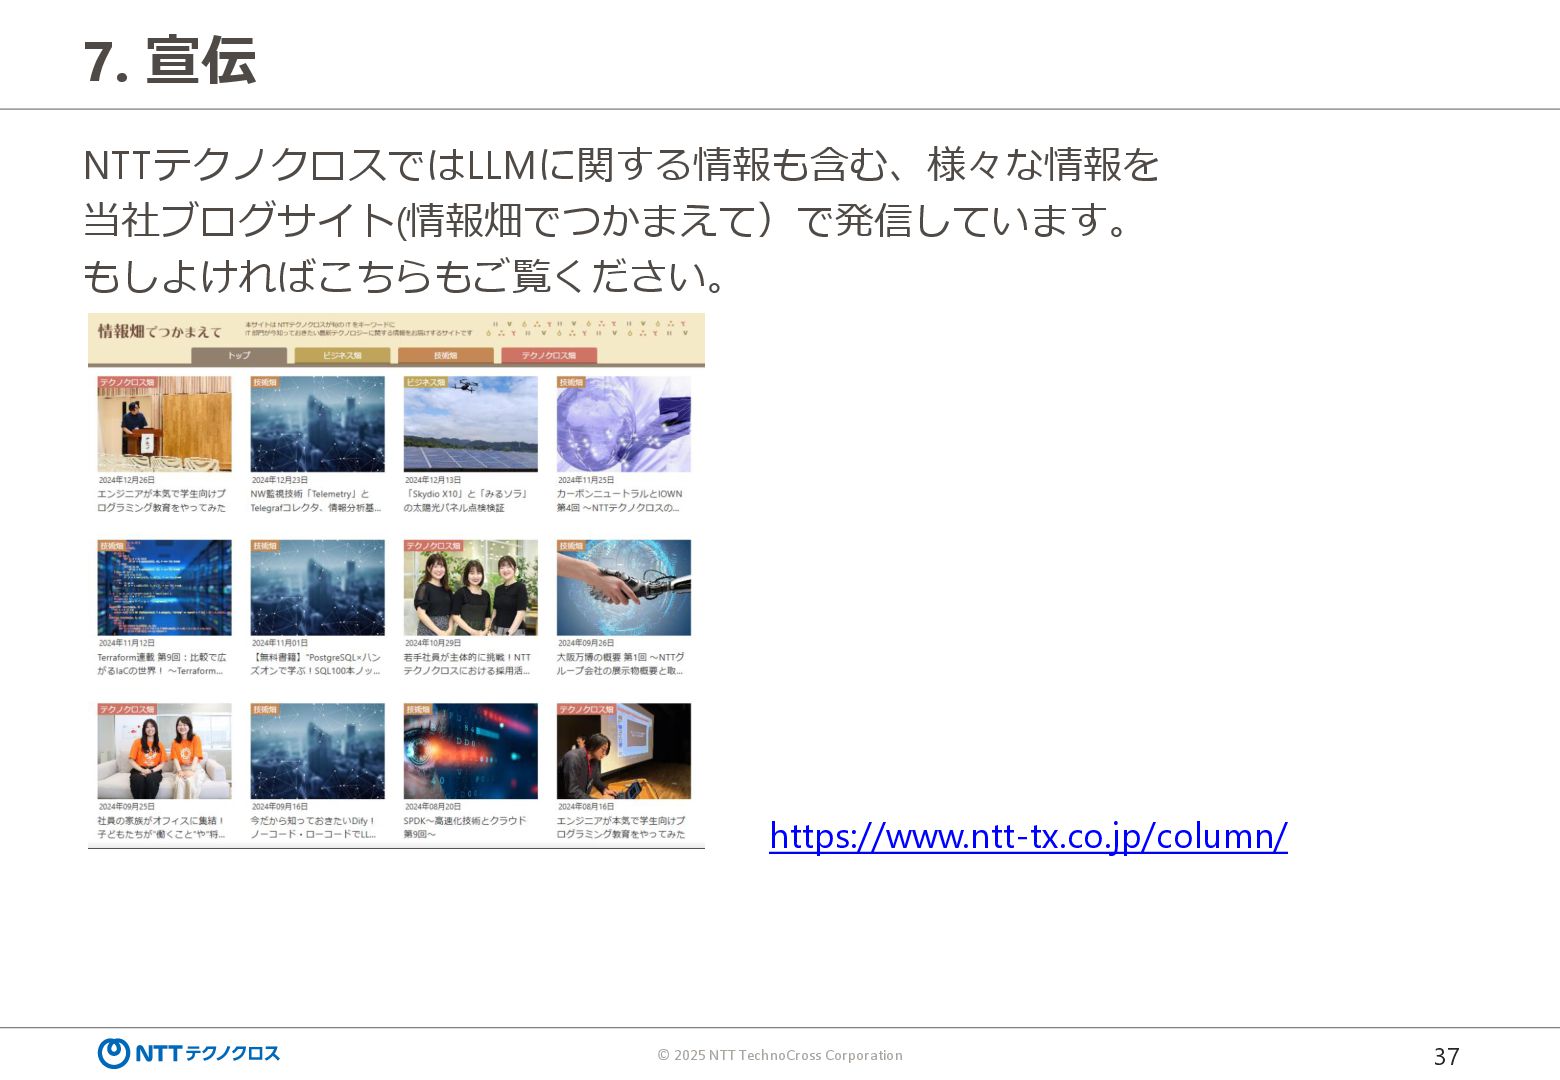Click the NW監視技術 Telemetry article title
This screenshot has height=1080, width=1560.
point(316,501)
